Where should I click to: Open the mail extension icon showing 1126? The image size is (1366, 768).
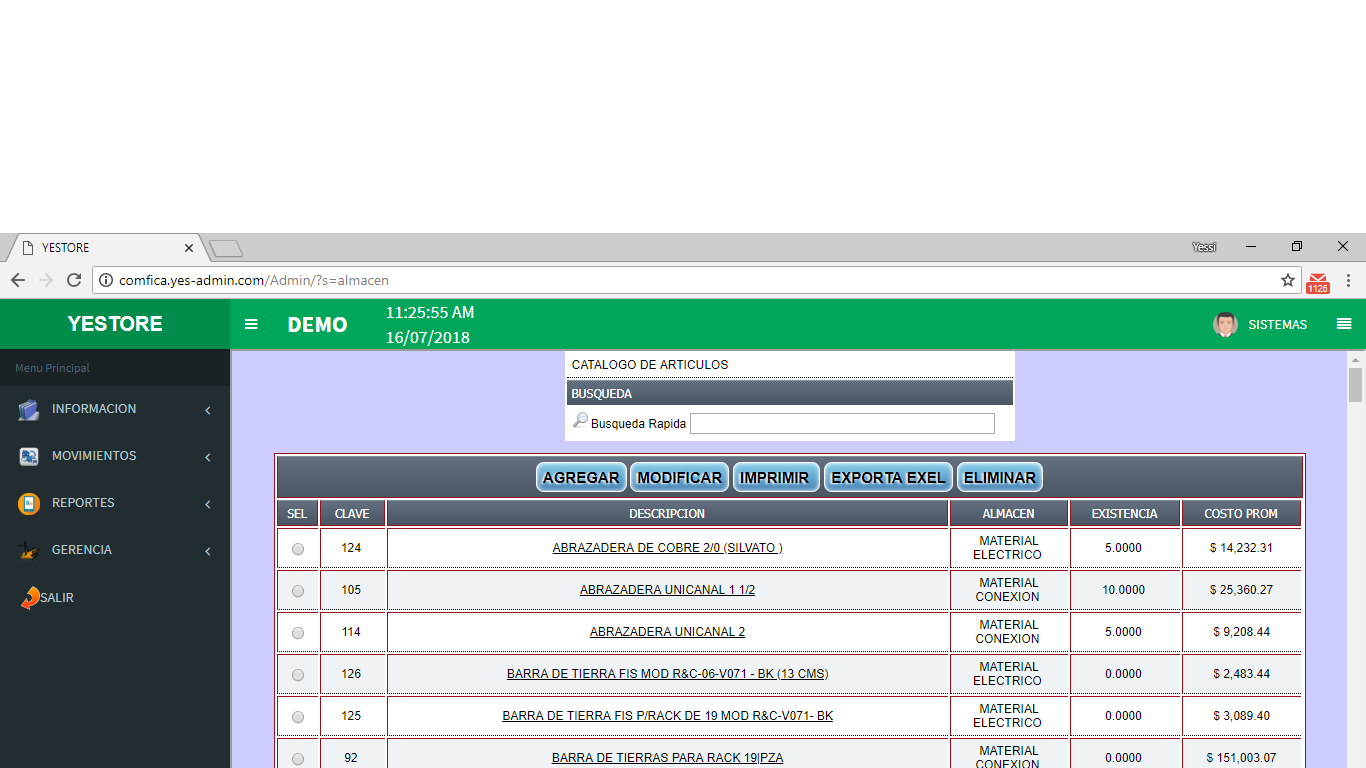pos(1318,282)
